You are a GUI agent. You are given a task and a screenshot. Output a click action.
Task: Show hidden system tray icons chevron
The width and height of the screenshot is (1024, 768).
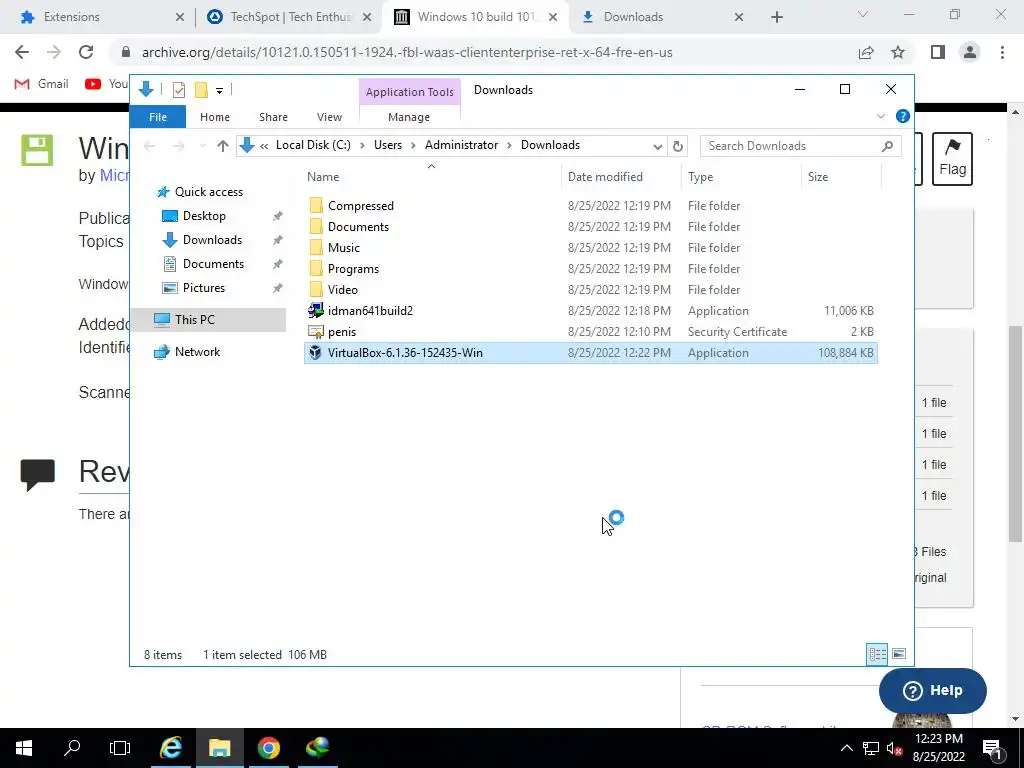coord(846,748)
